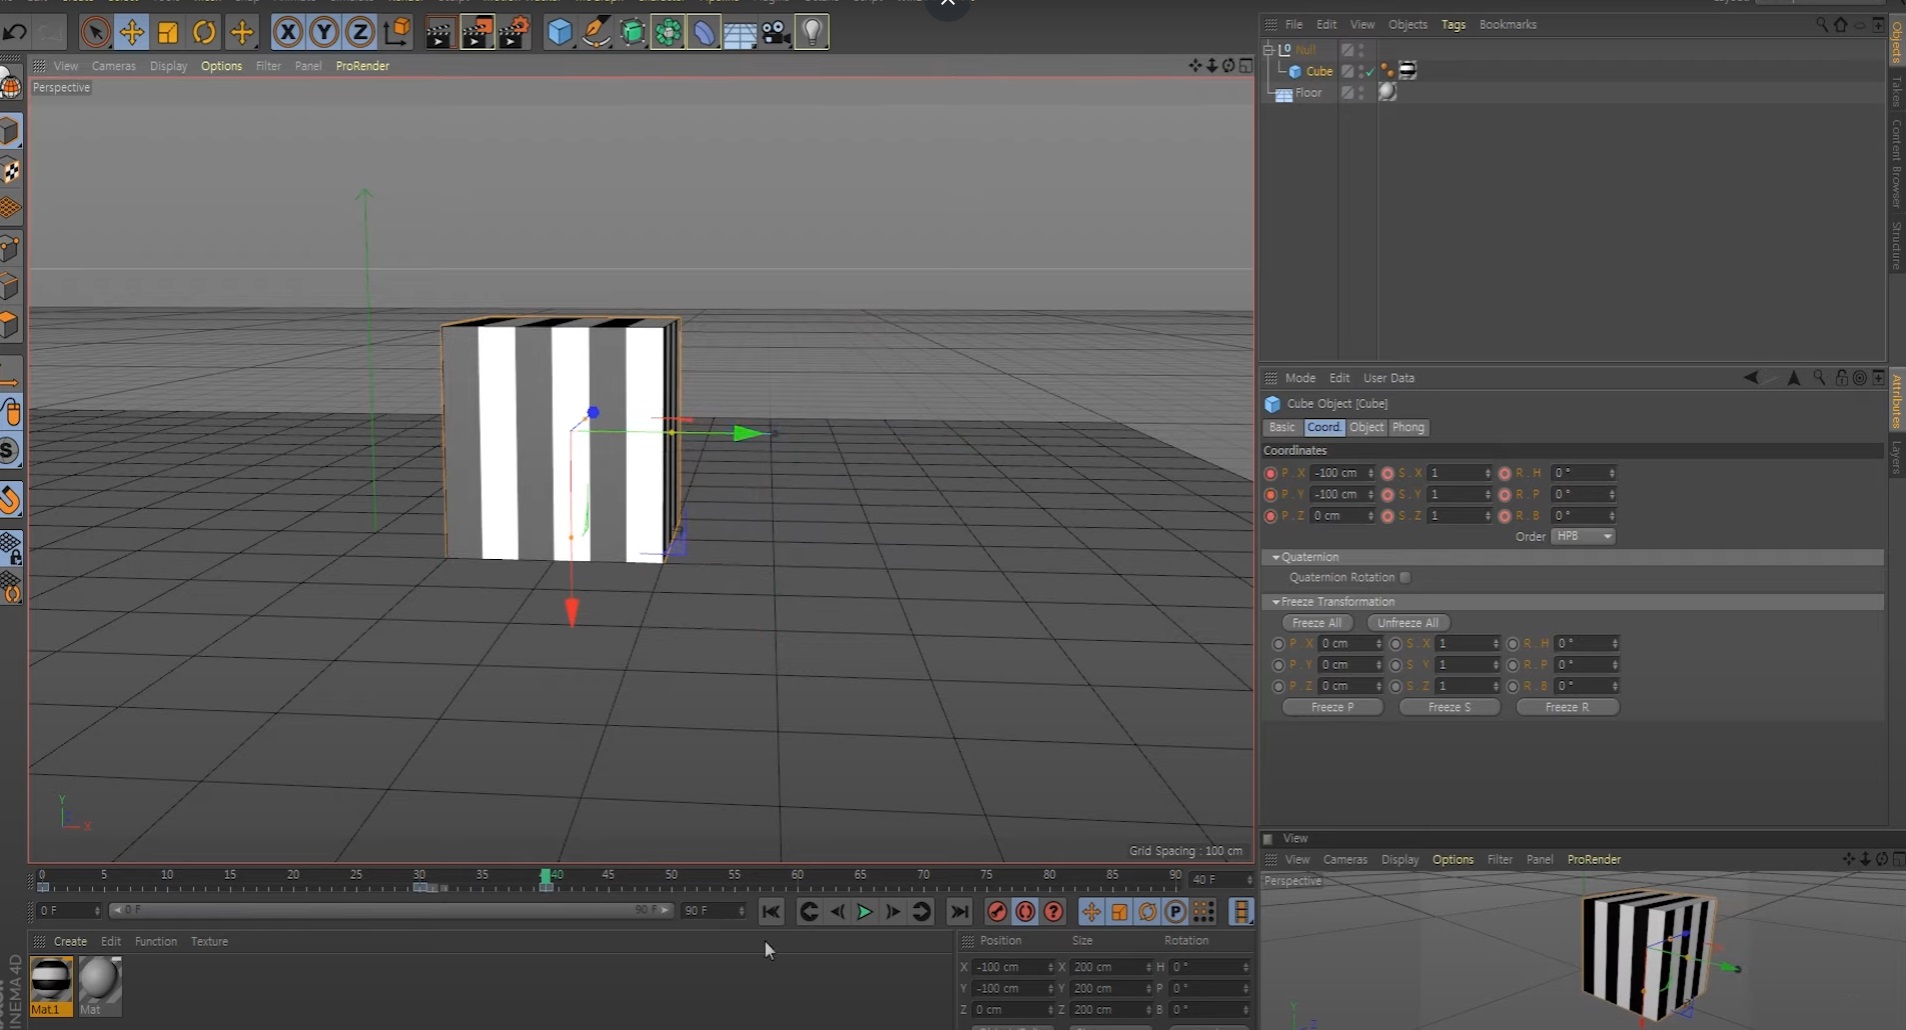Open Bookmarks menu in Object Manager
This screenshot has width=1906, height=1030.
click(x=1508, y=25)
